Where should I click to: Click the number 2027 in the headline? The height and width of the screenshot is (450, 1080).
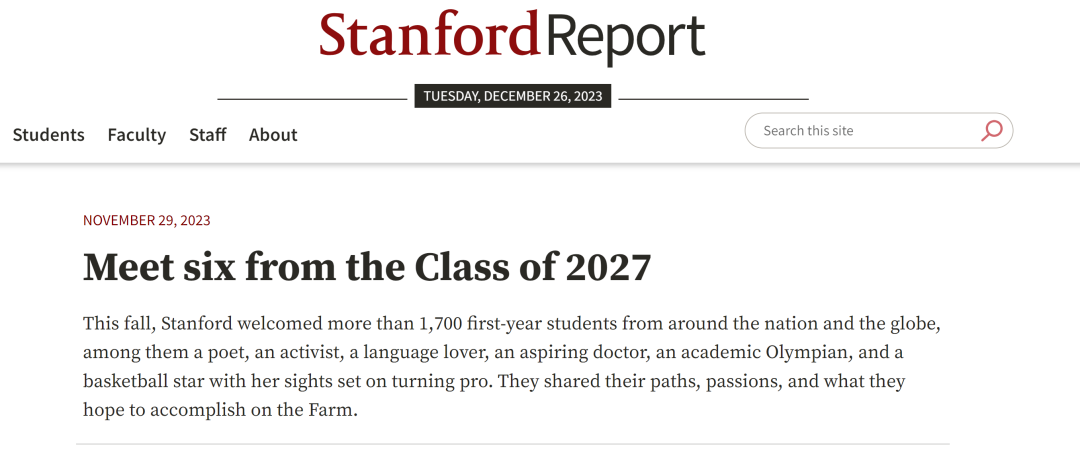point(608,267)
